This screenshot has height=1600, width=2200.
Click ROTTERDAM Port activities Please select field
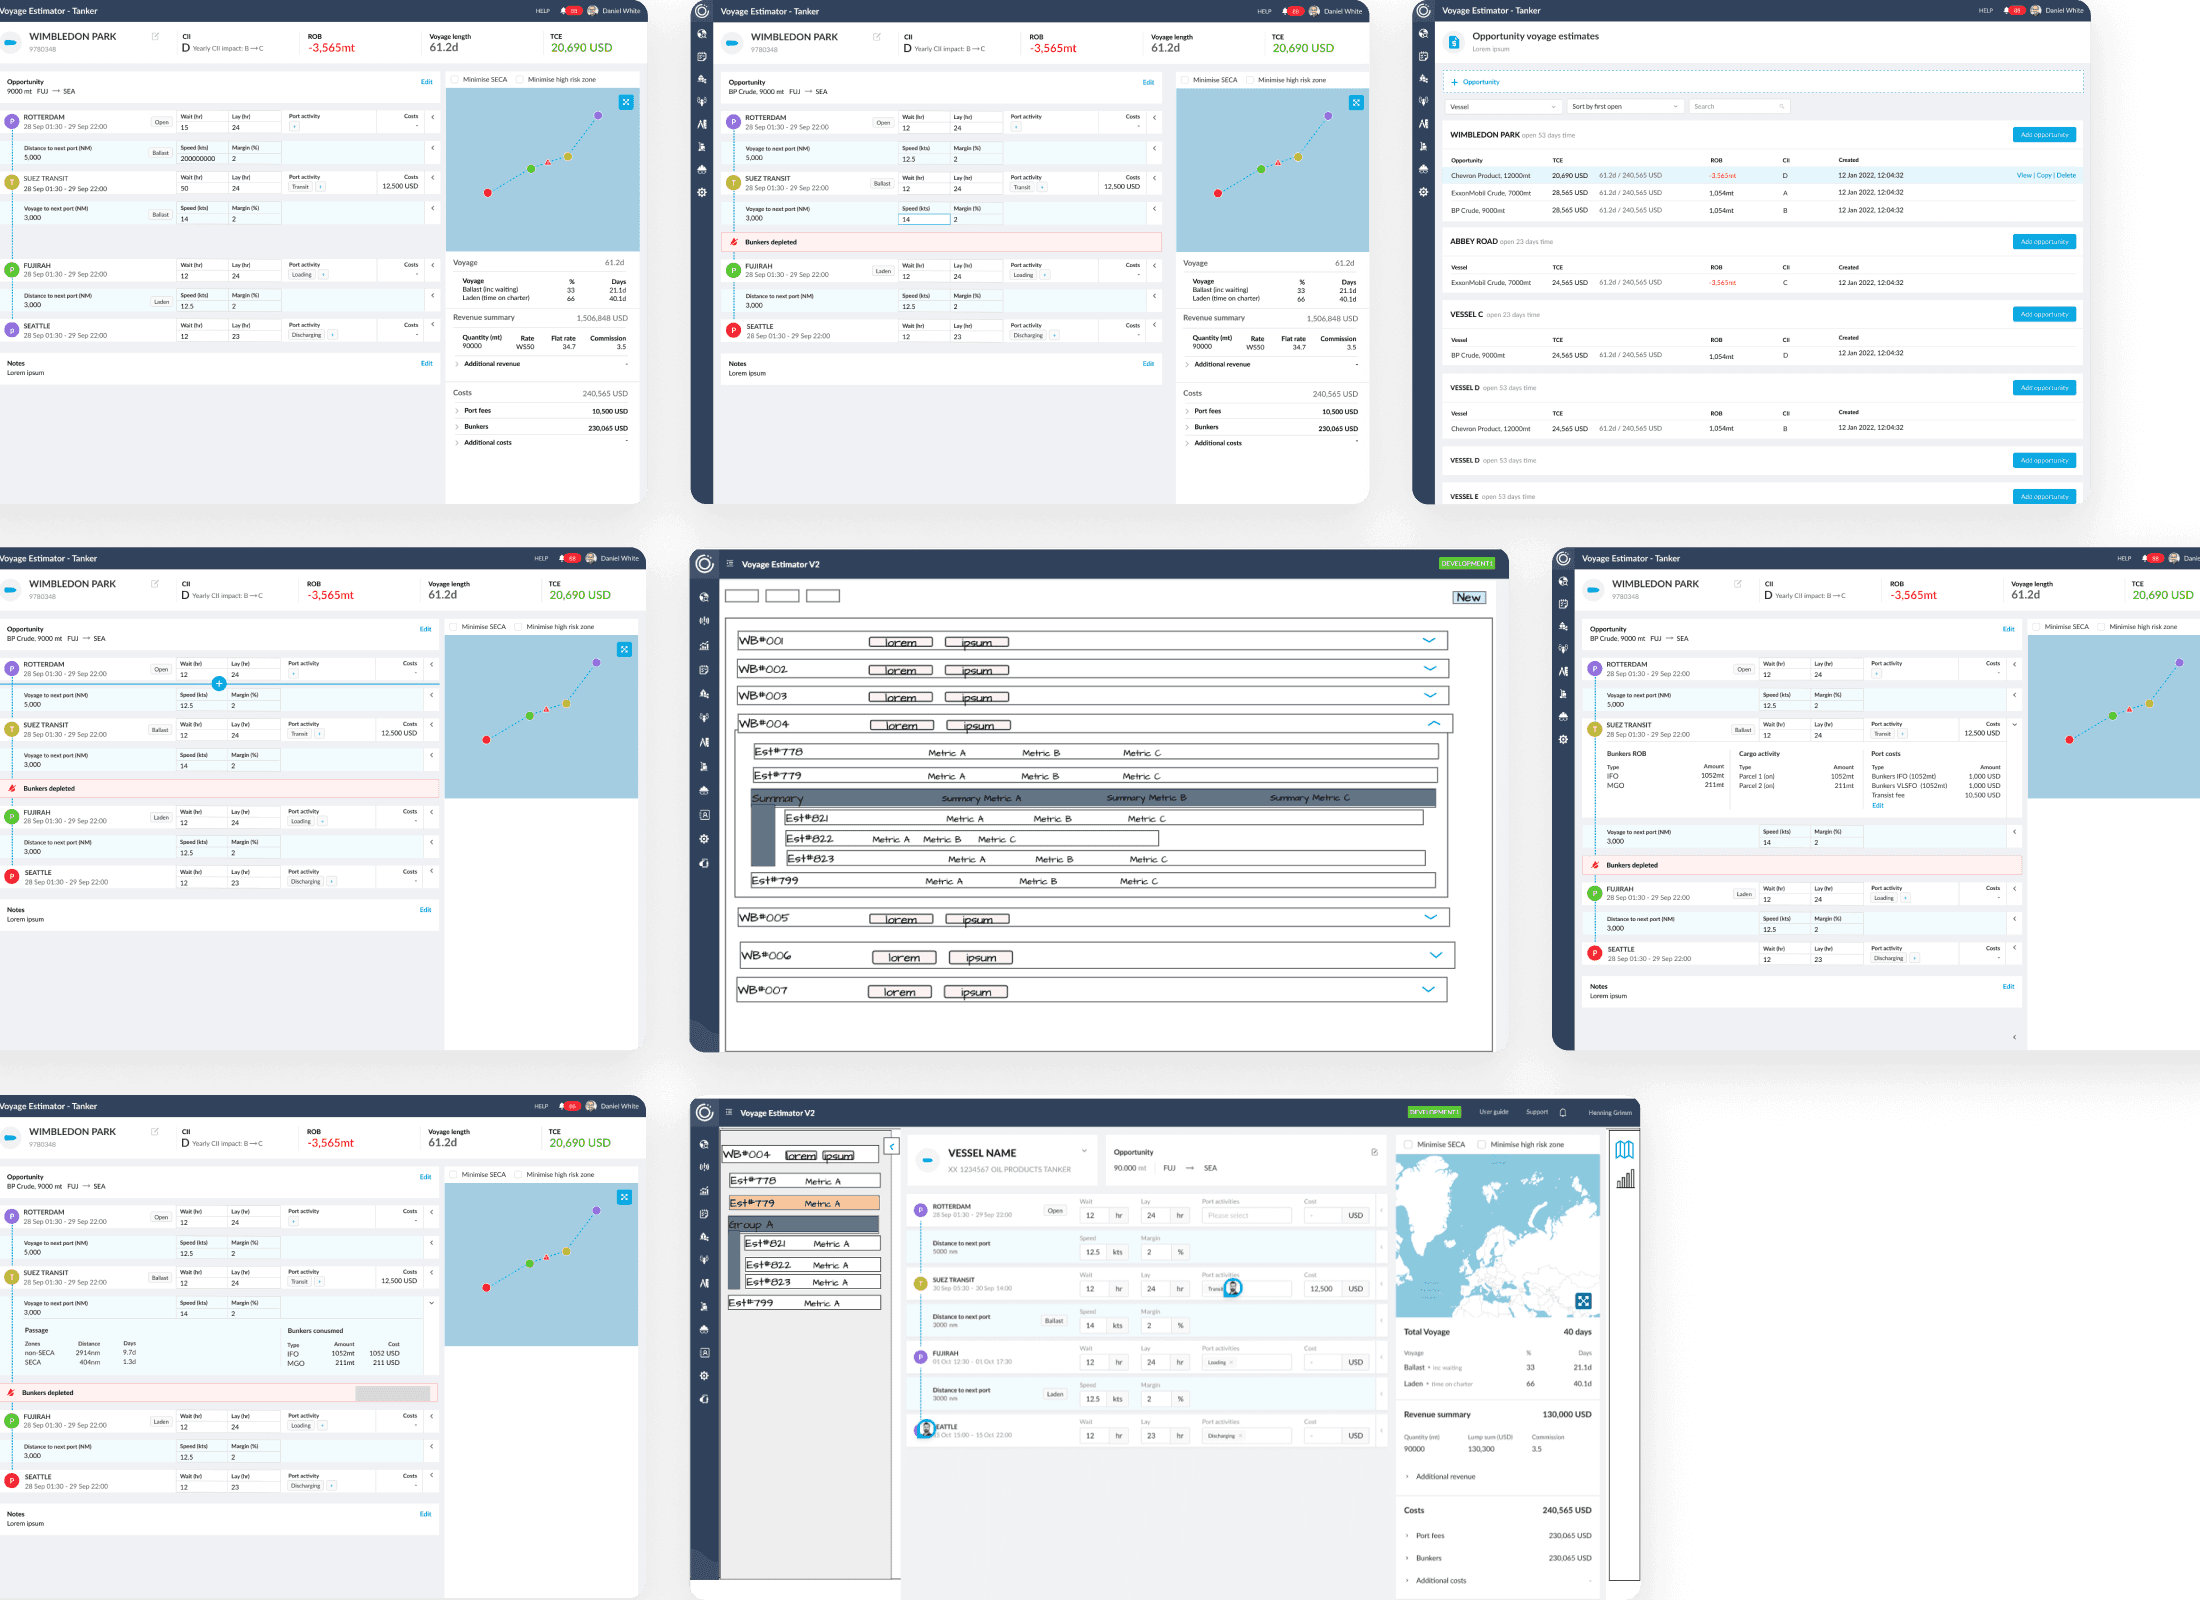(x=1246, y=1215)
